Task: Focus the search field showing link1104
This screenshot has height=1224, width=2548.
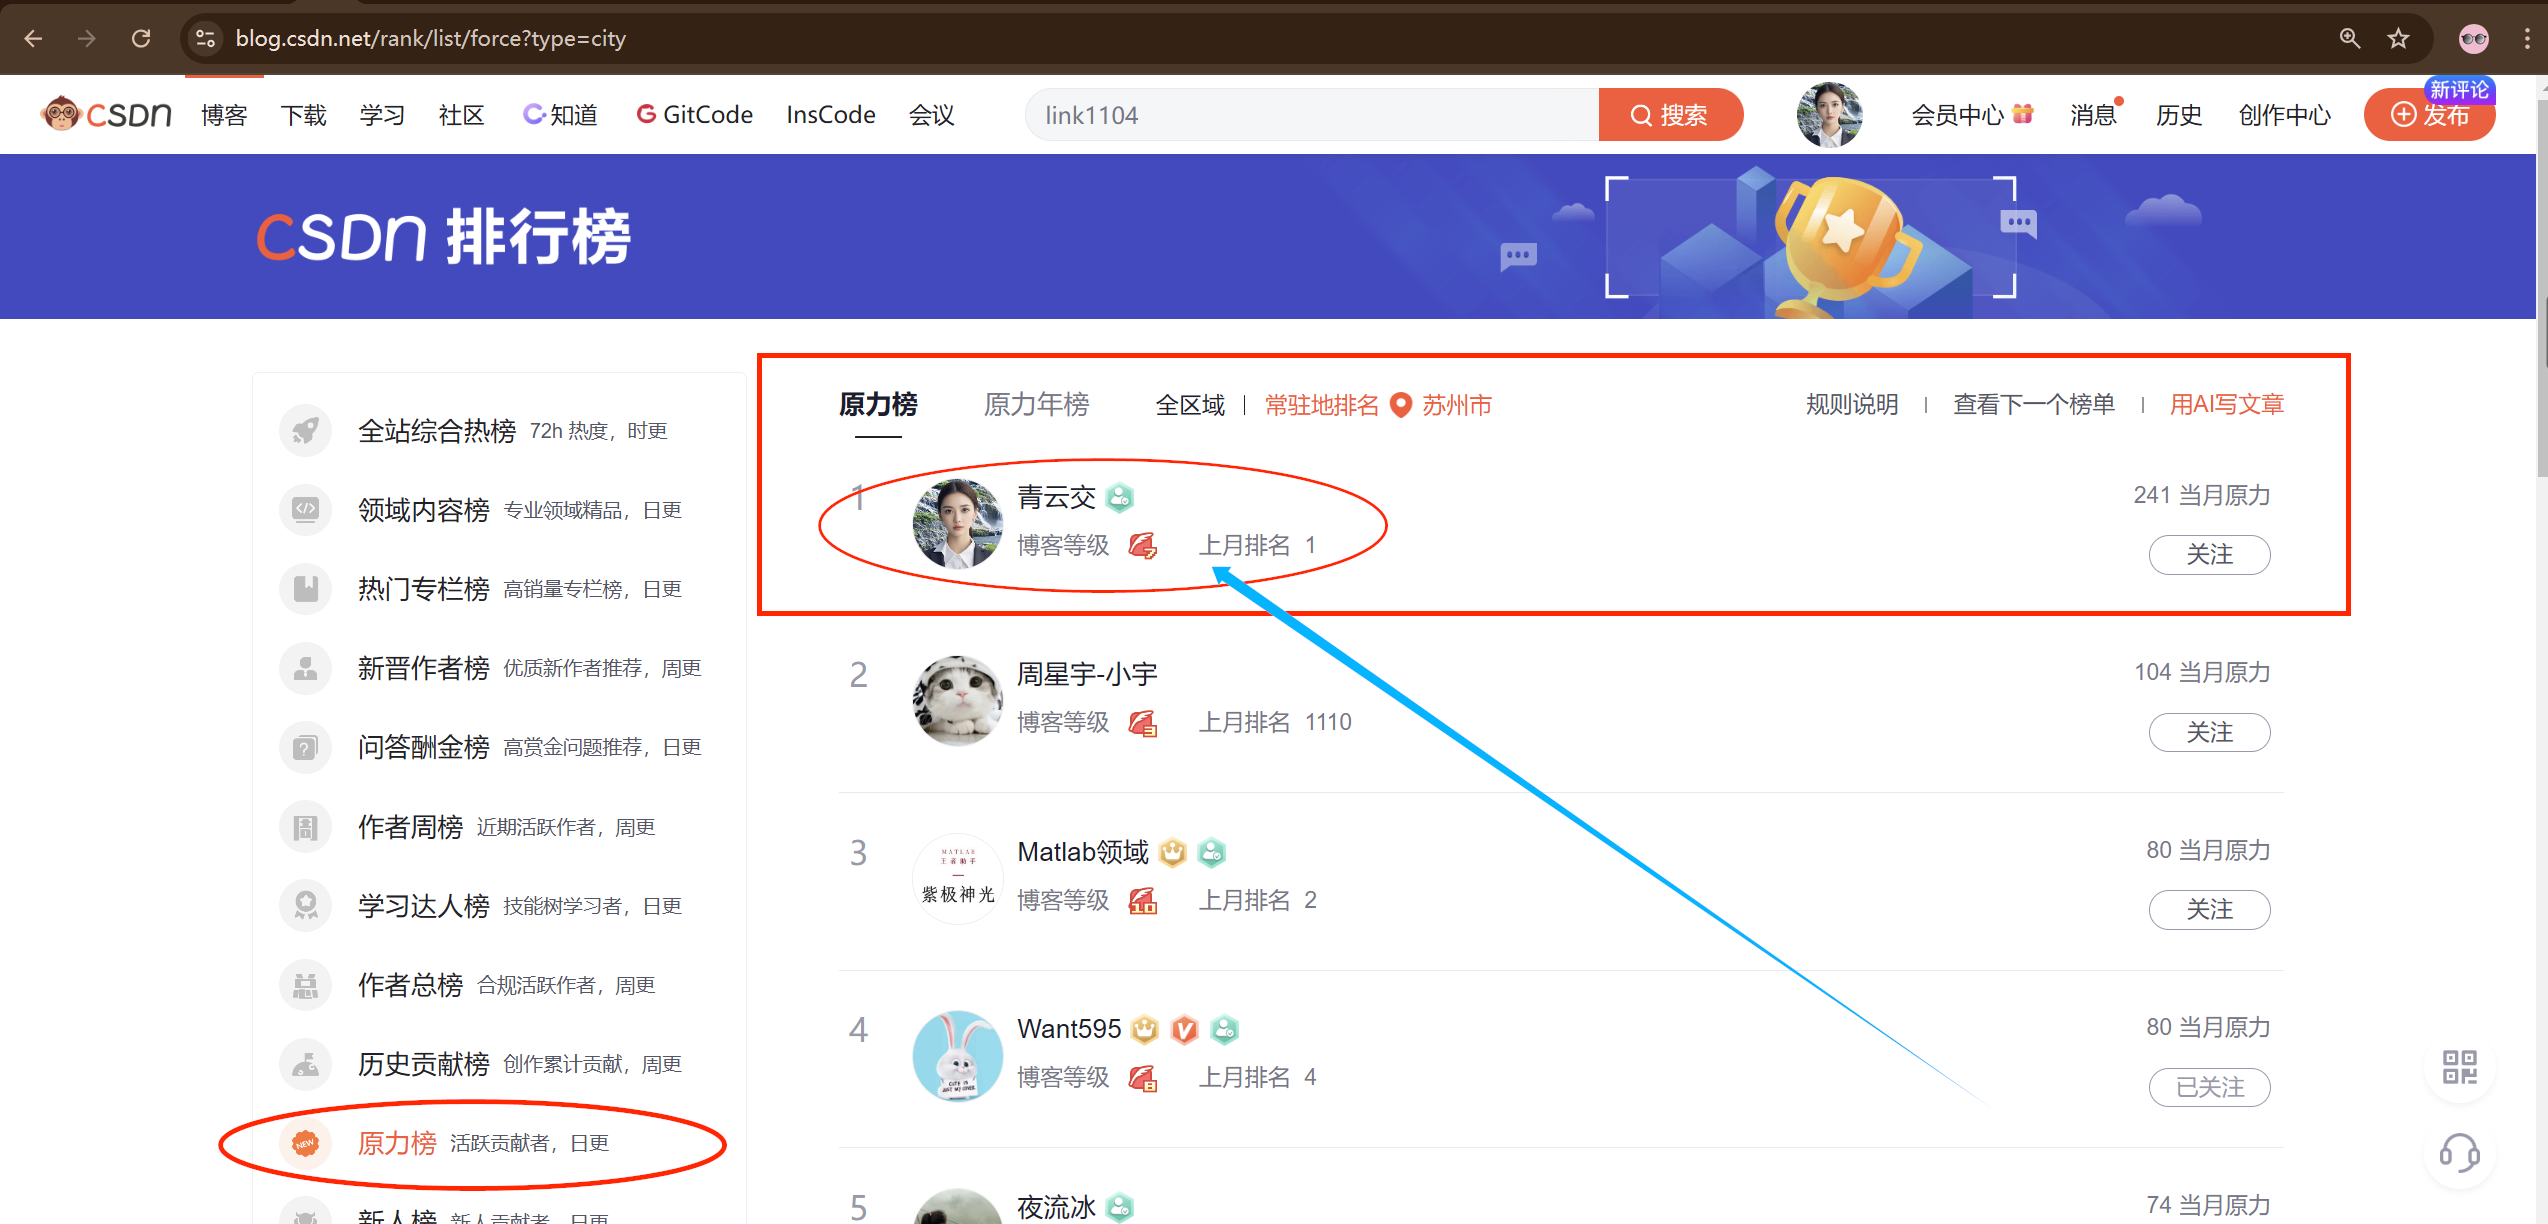Action: 1312,115
